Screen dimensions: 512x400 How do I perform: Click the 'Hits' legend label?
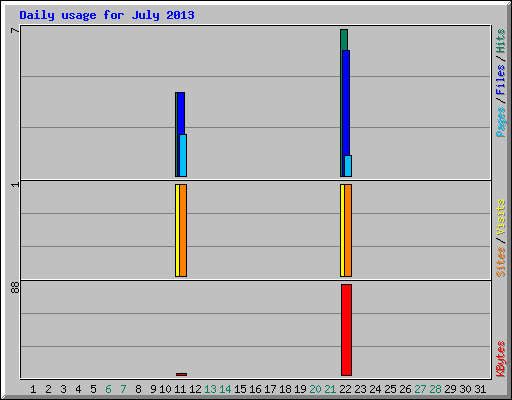pyautogui.click(x=500, y=41)
